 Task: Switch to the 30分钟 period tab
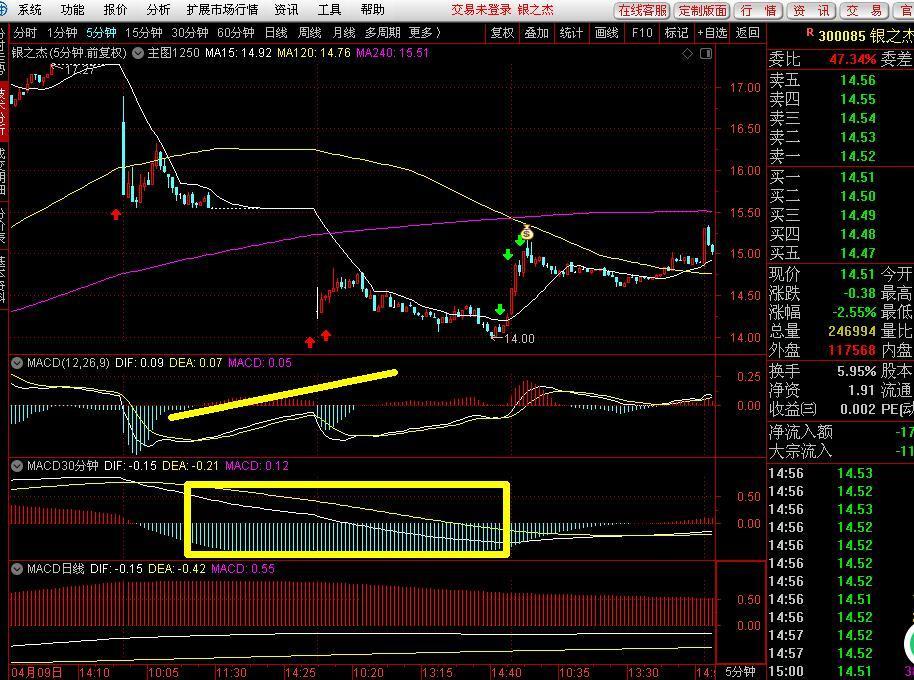189,32
